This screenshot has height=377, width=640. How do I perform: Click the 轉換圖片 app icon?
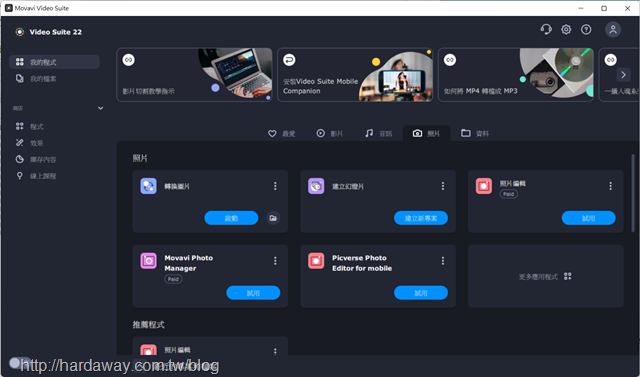tap(148, 186)
